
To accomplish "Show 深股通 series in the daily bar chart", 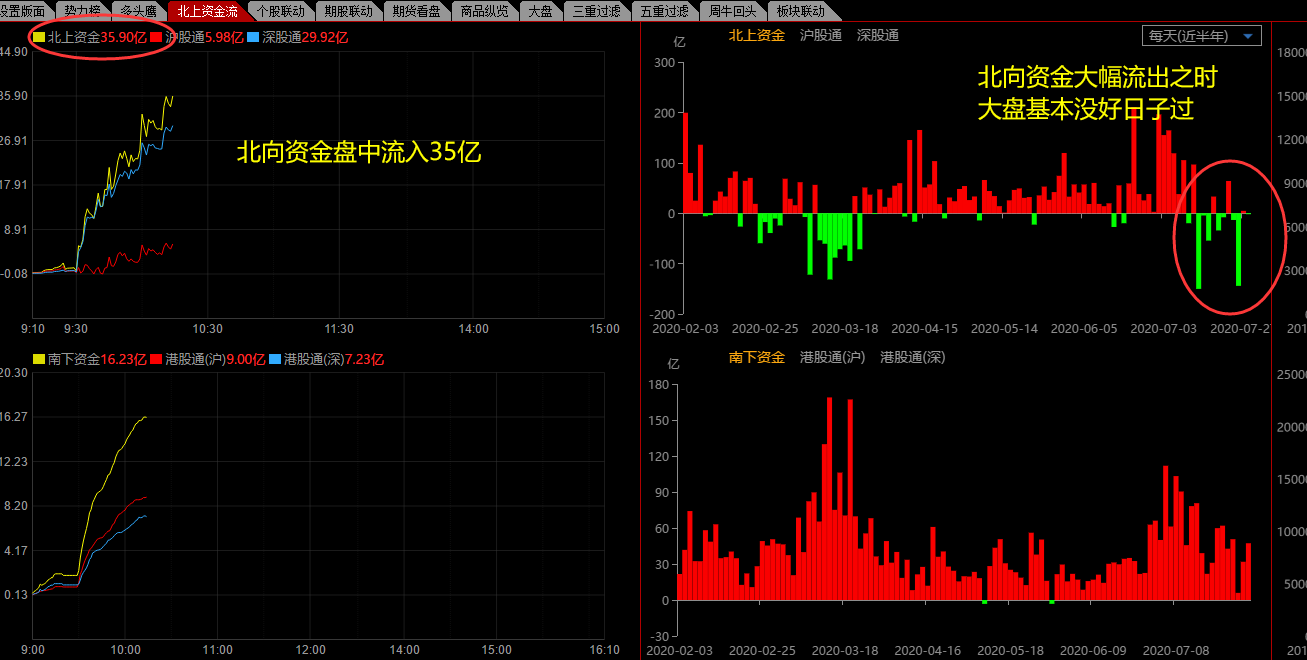I will 878,35.
